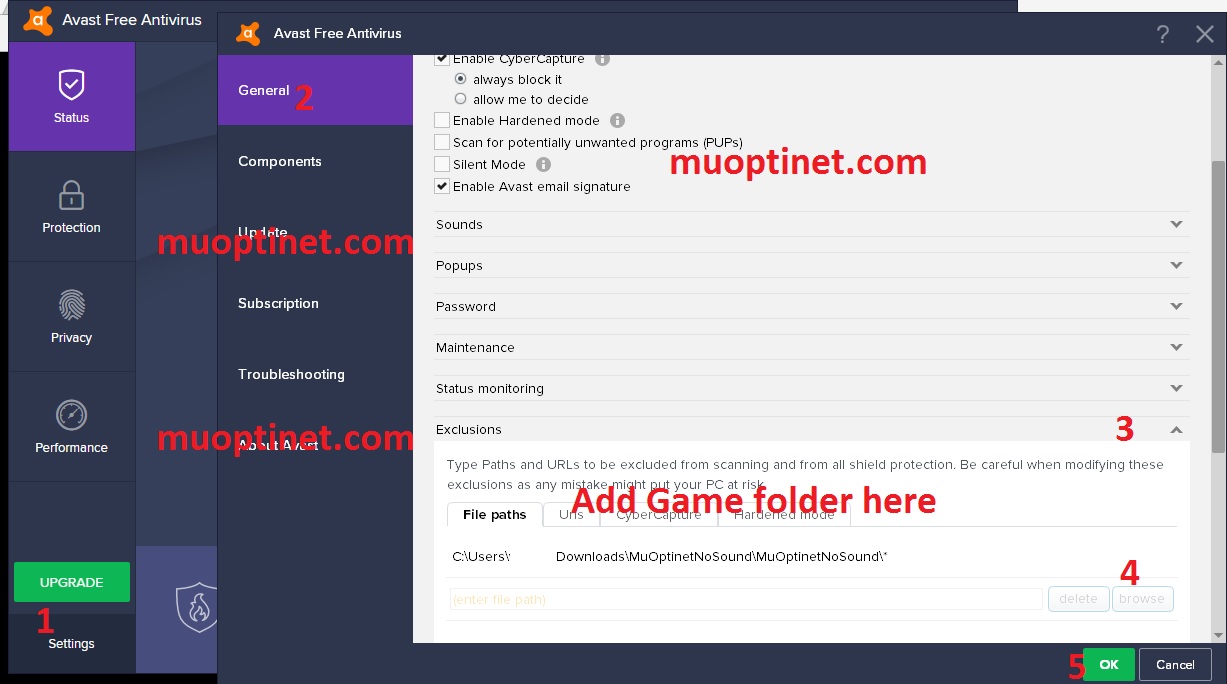Viewport: 1227px width, 684px height.
Task: Click the firewall shield flame icon
Action: (x=196, y=607)
